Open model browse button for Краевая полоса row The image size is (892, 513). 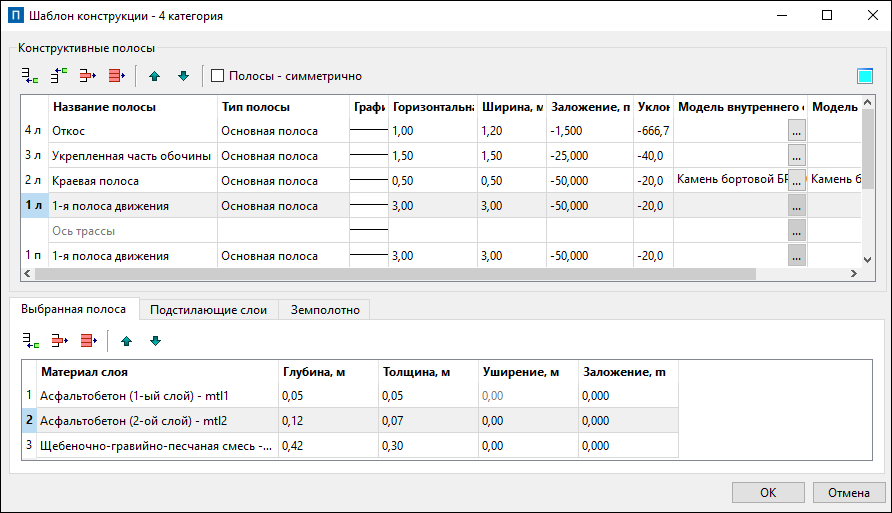click(796, 181)
